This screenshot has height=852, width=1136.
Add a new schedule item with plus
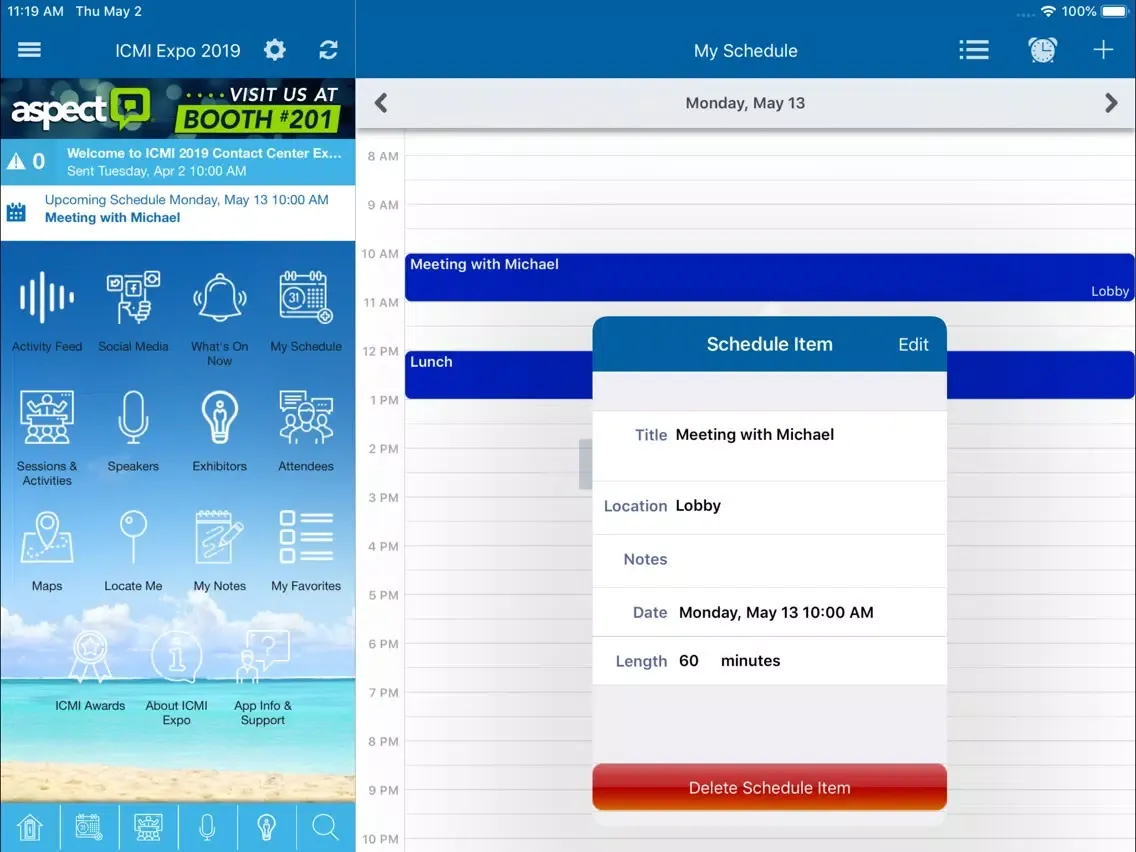point(1103,50)
